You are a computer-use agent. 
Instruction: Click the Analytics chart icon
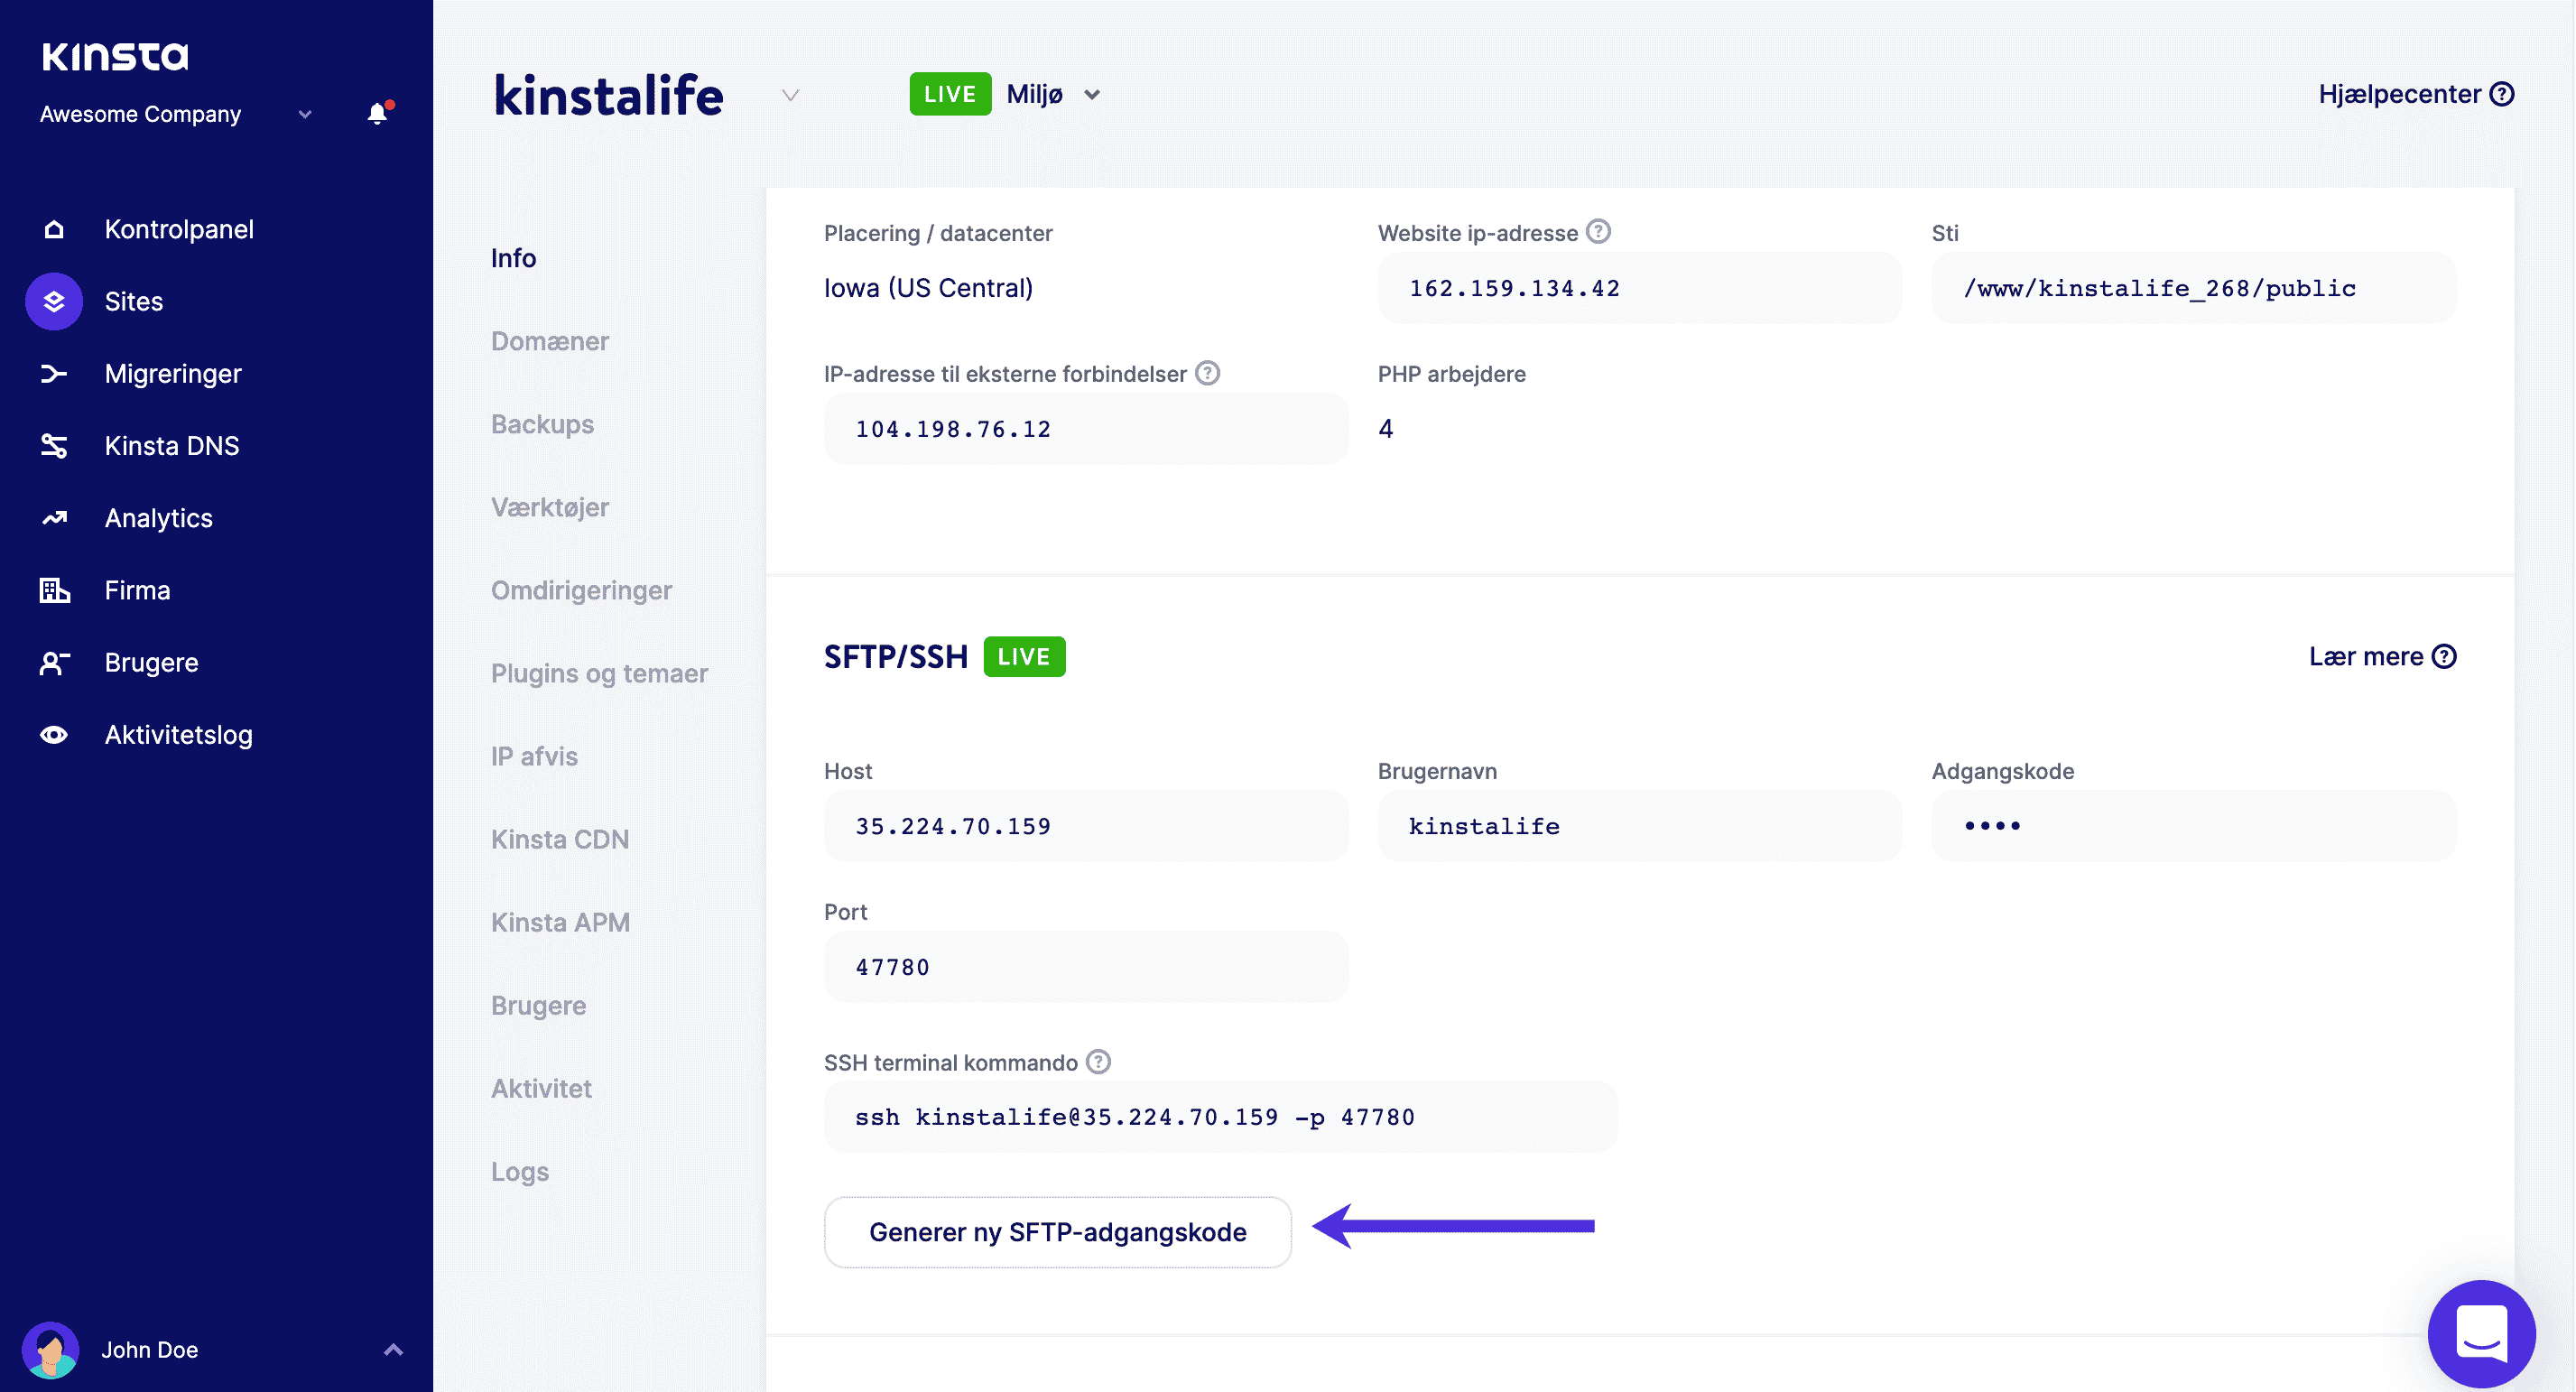coord(54,518)
